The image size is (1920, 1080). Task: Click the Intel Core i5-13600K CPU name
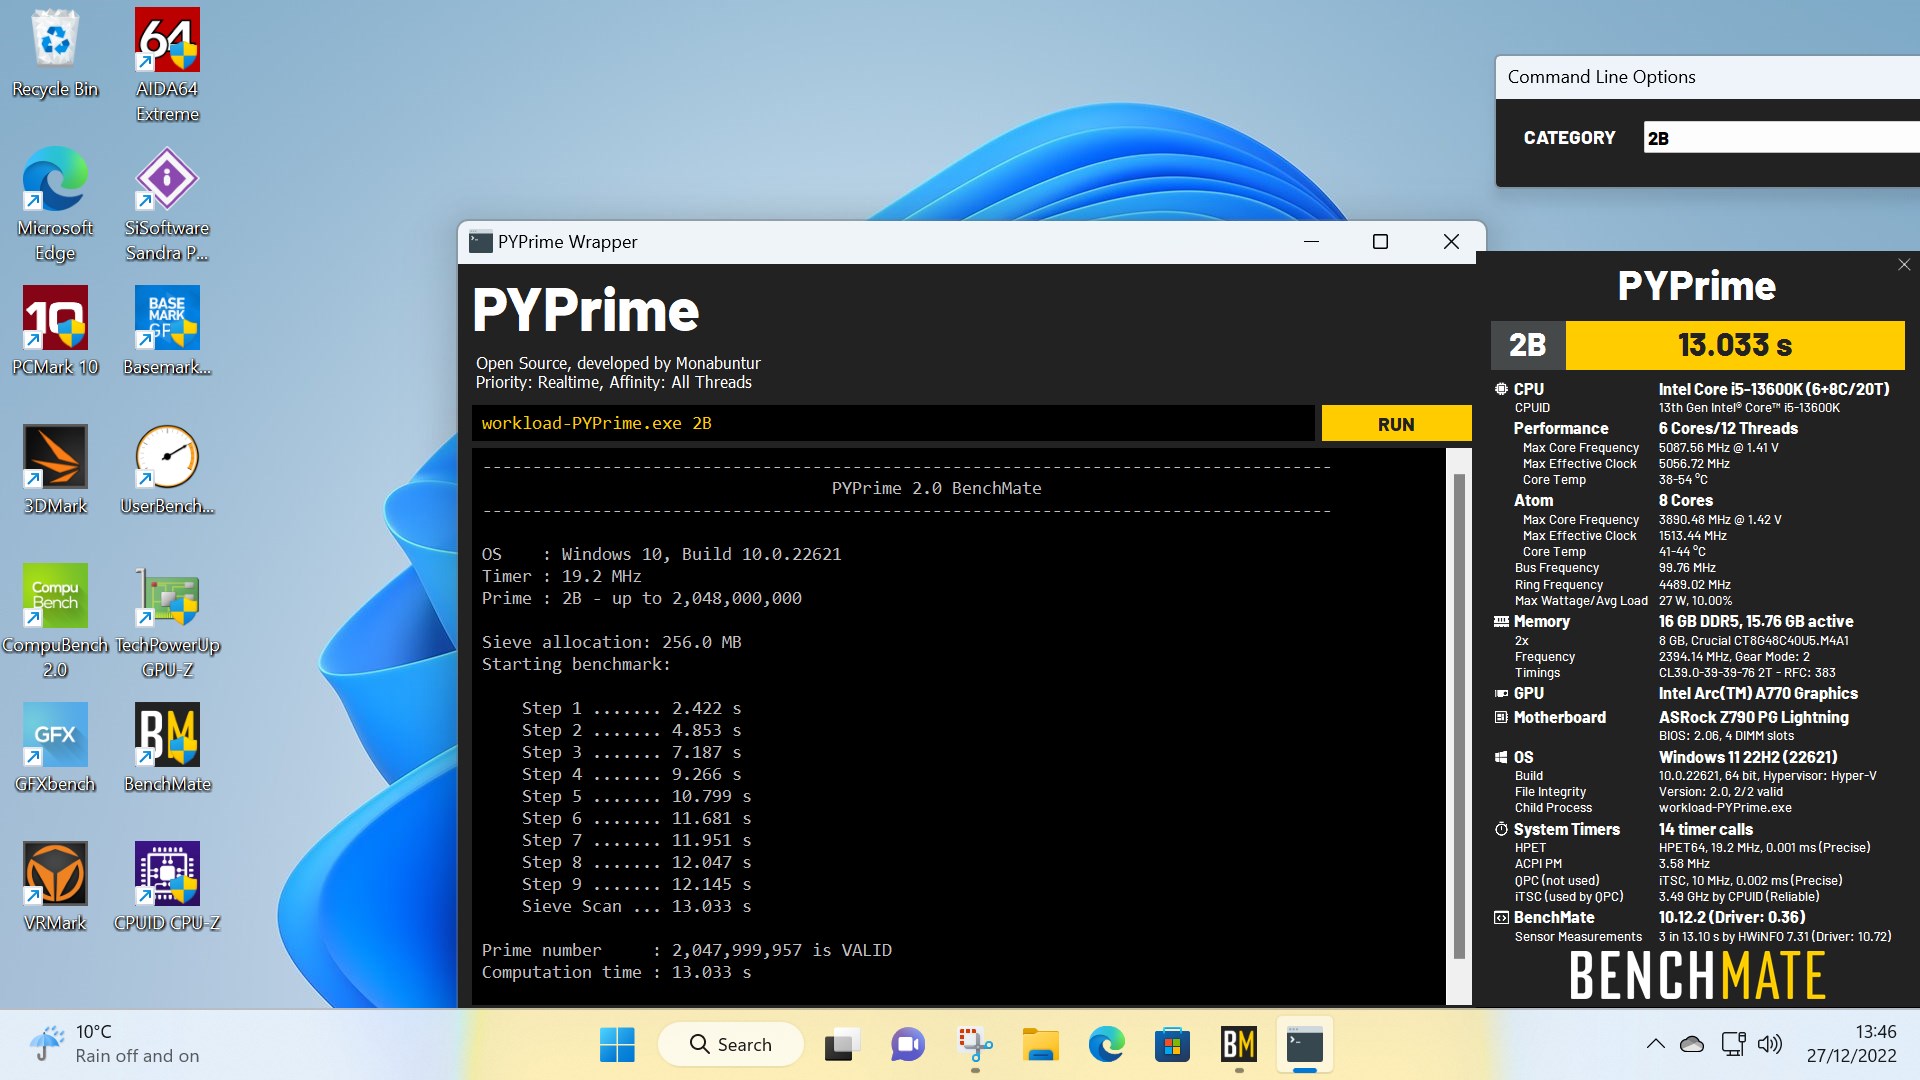[1774, 389]
